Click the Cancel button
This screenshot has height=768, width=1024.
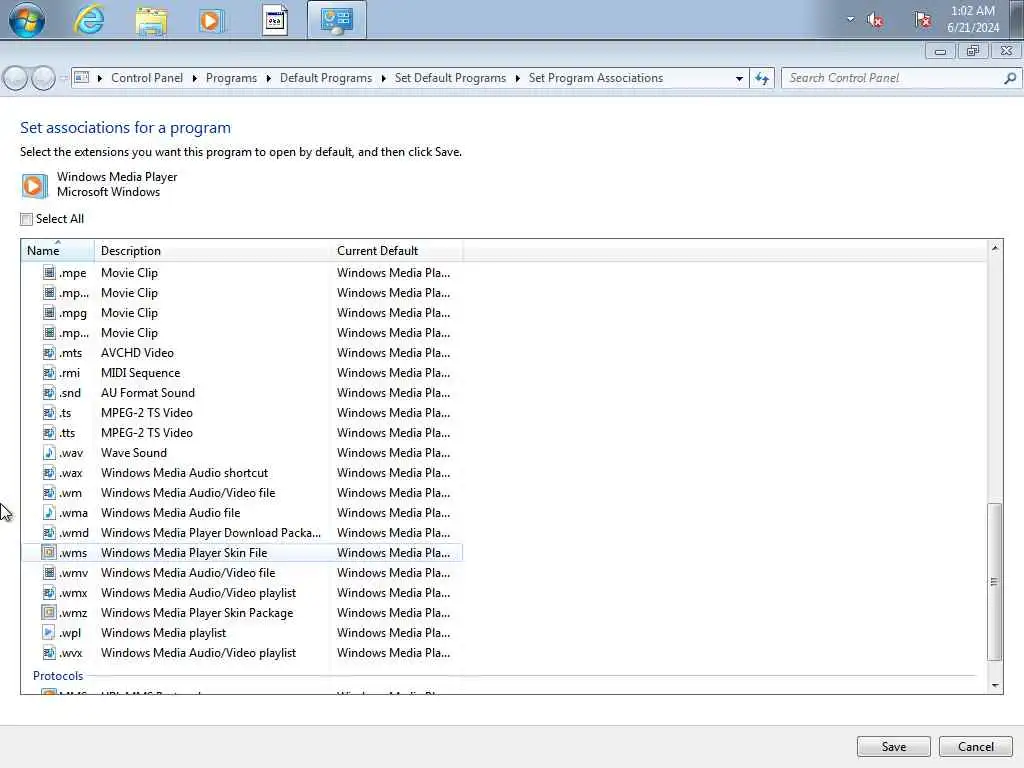tap(976, 746)
